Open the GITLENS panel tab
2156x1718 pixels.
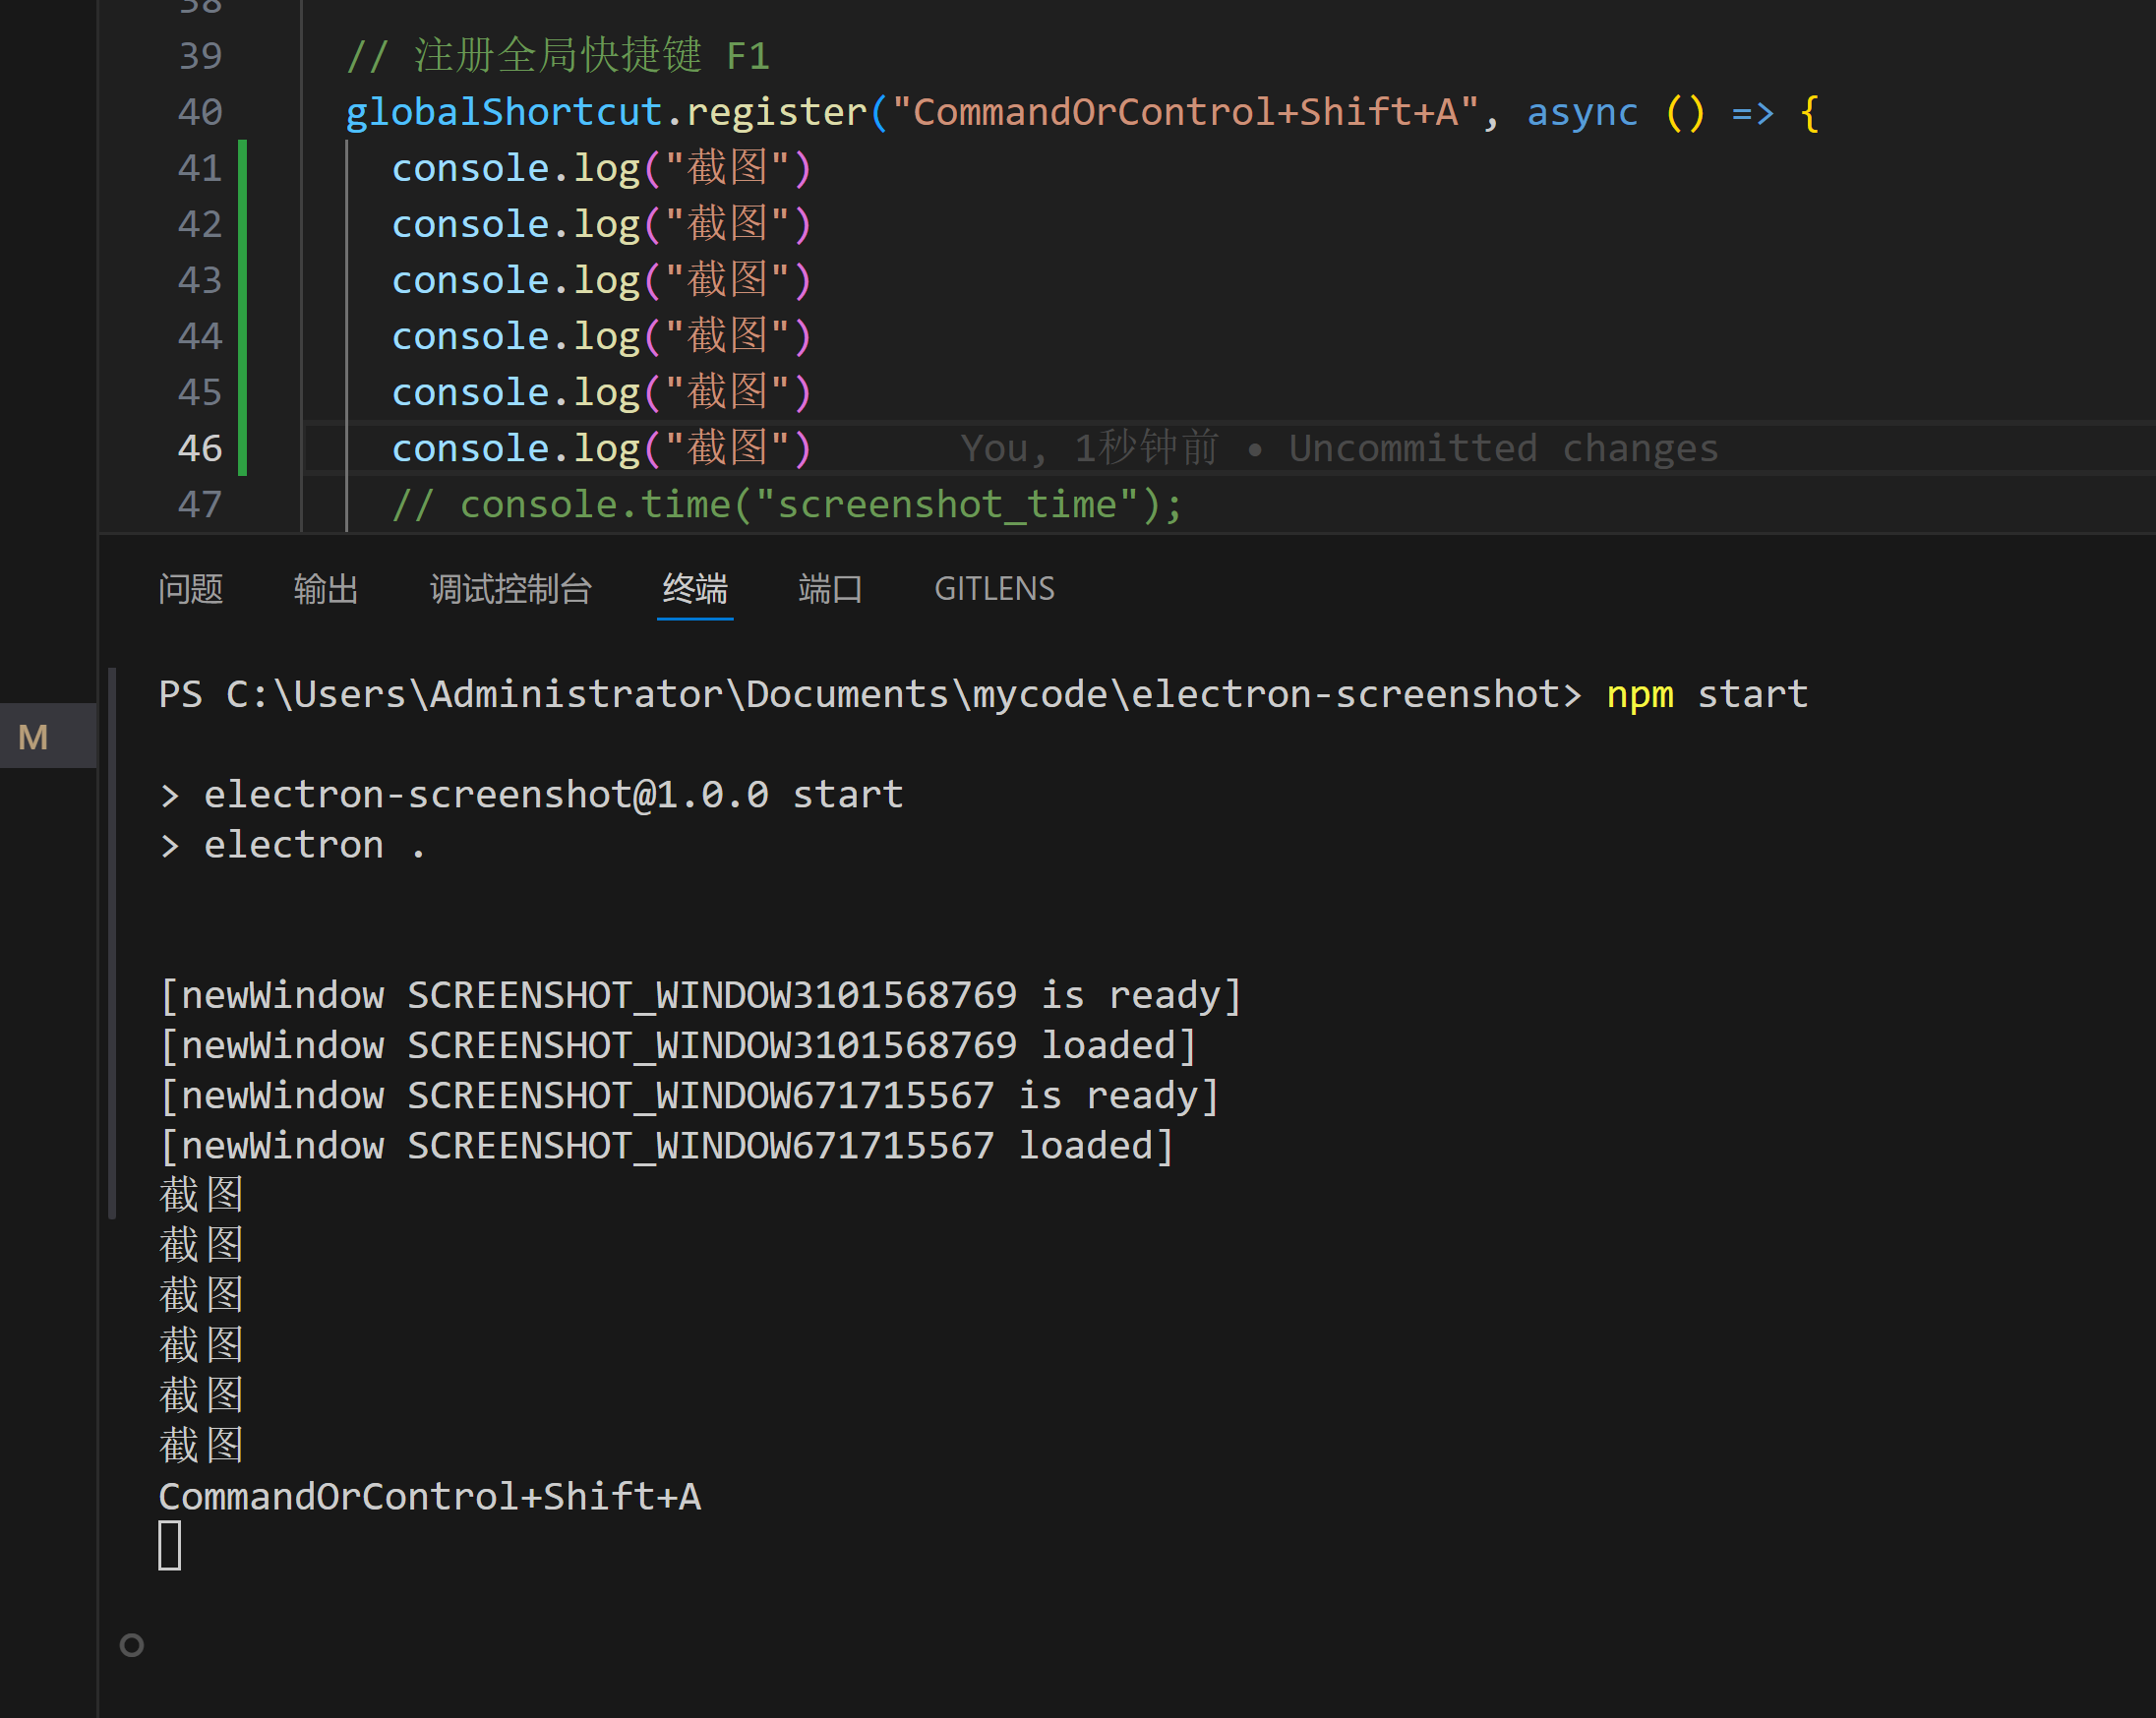coord(994,589)
